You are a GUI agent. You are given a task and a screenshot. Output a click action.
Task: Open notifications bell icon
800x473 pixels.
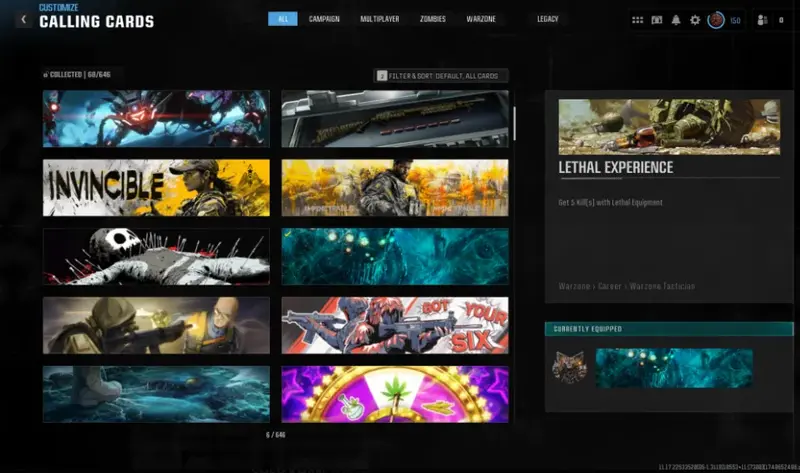676,19
